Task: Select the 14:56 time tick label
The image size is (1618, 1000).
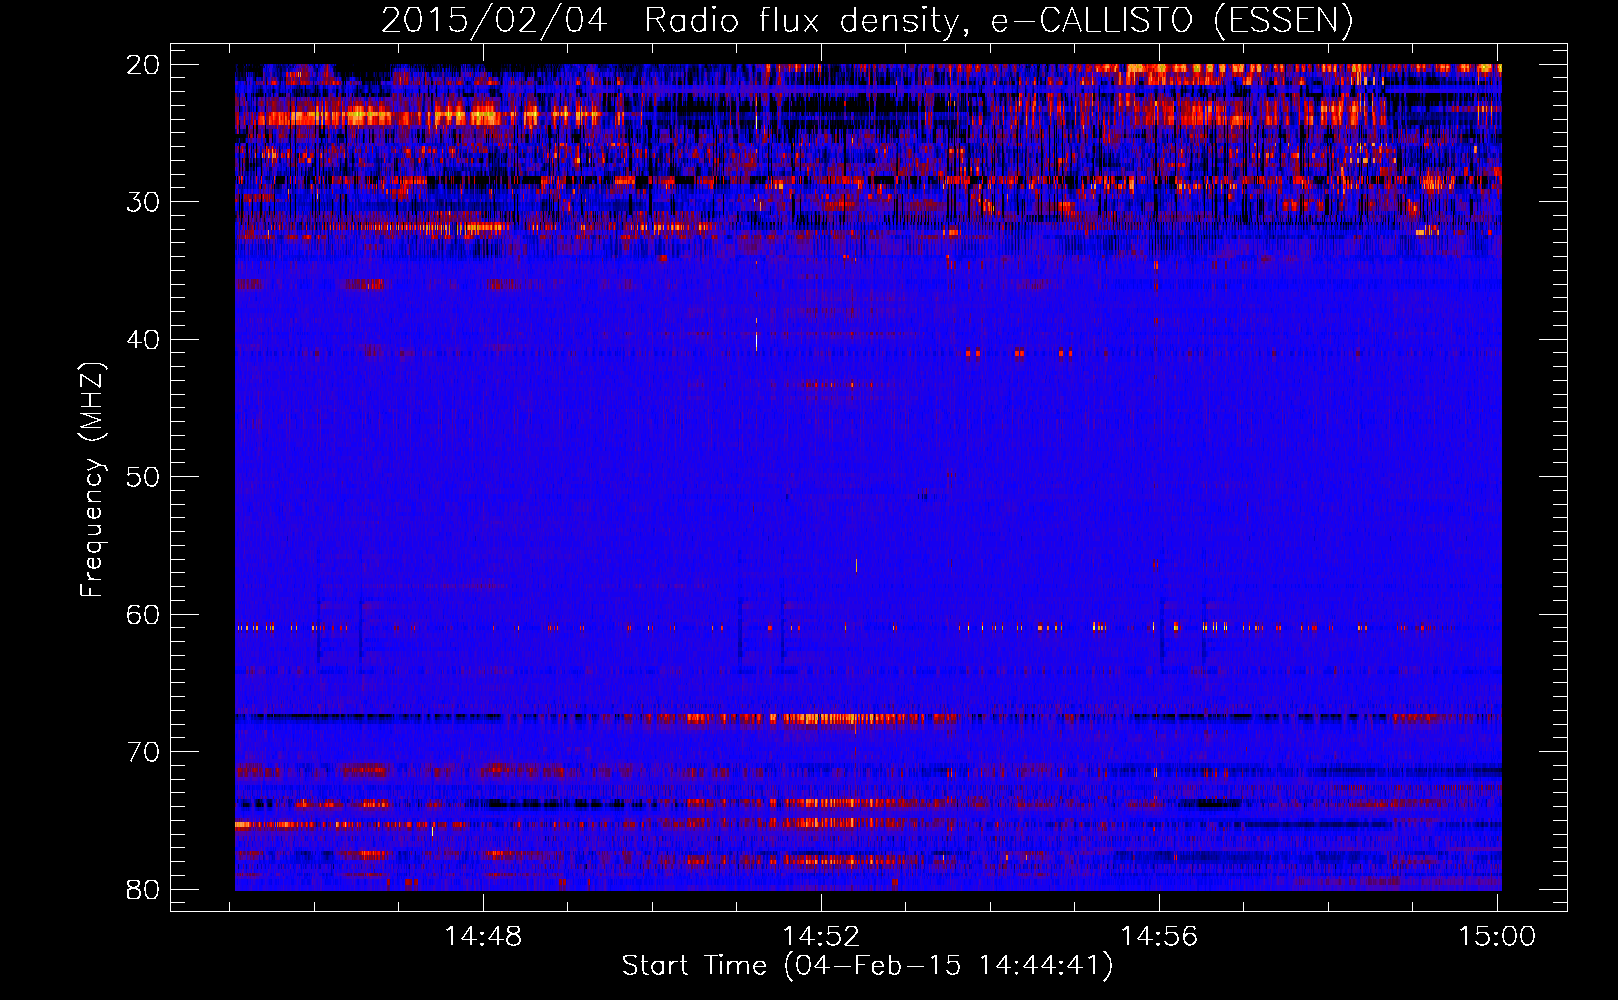Action: 1159,937
